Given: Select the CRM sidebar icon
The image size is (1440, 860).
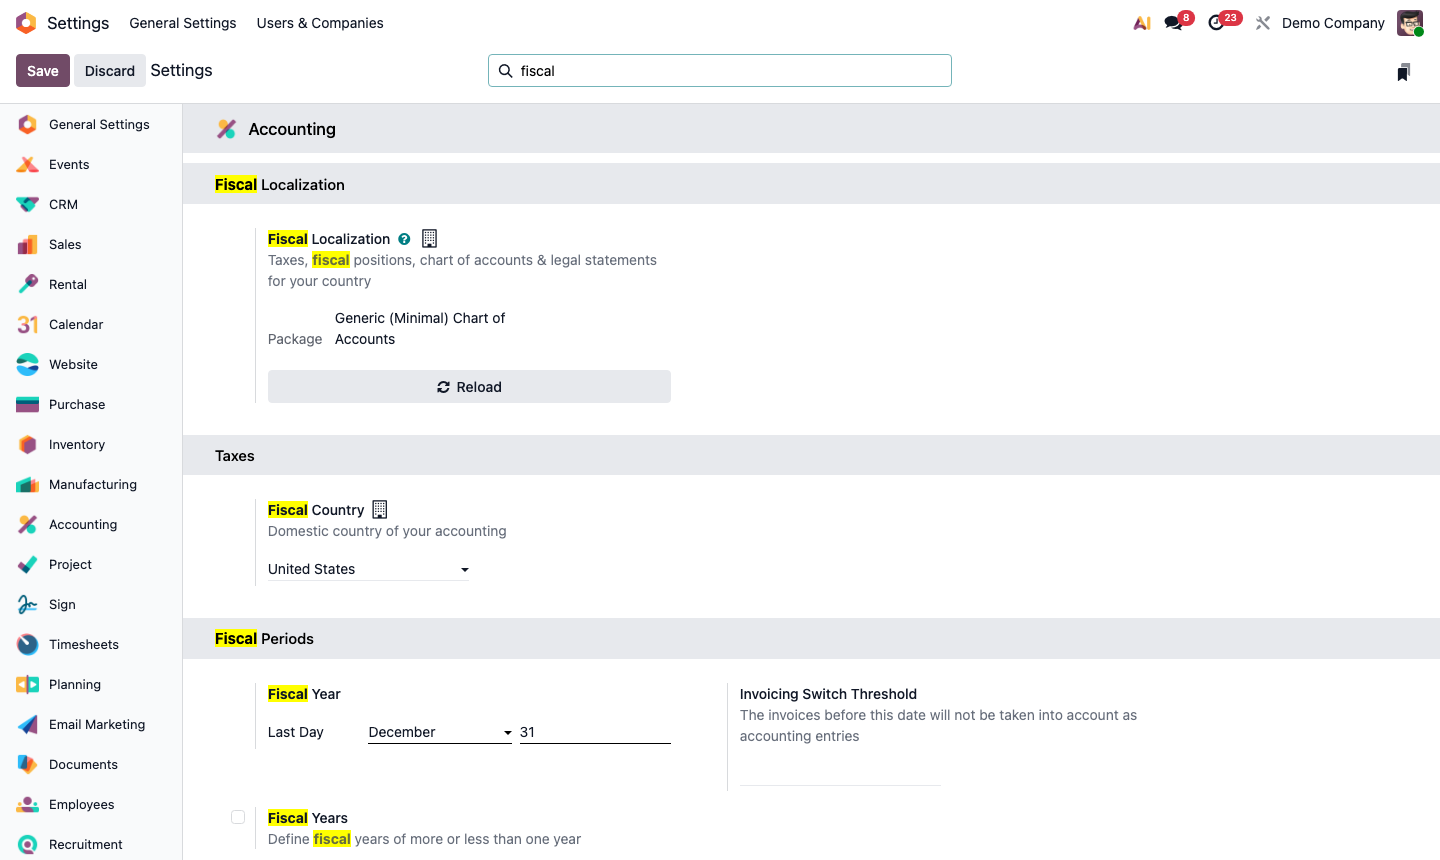Looking at the screenshot, I should (x=26, y=204).
